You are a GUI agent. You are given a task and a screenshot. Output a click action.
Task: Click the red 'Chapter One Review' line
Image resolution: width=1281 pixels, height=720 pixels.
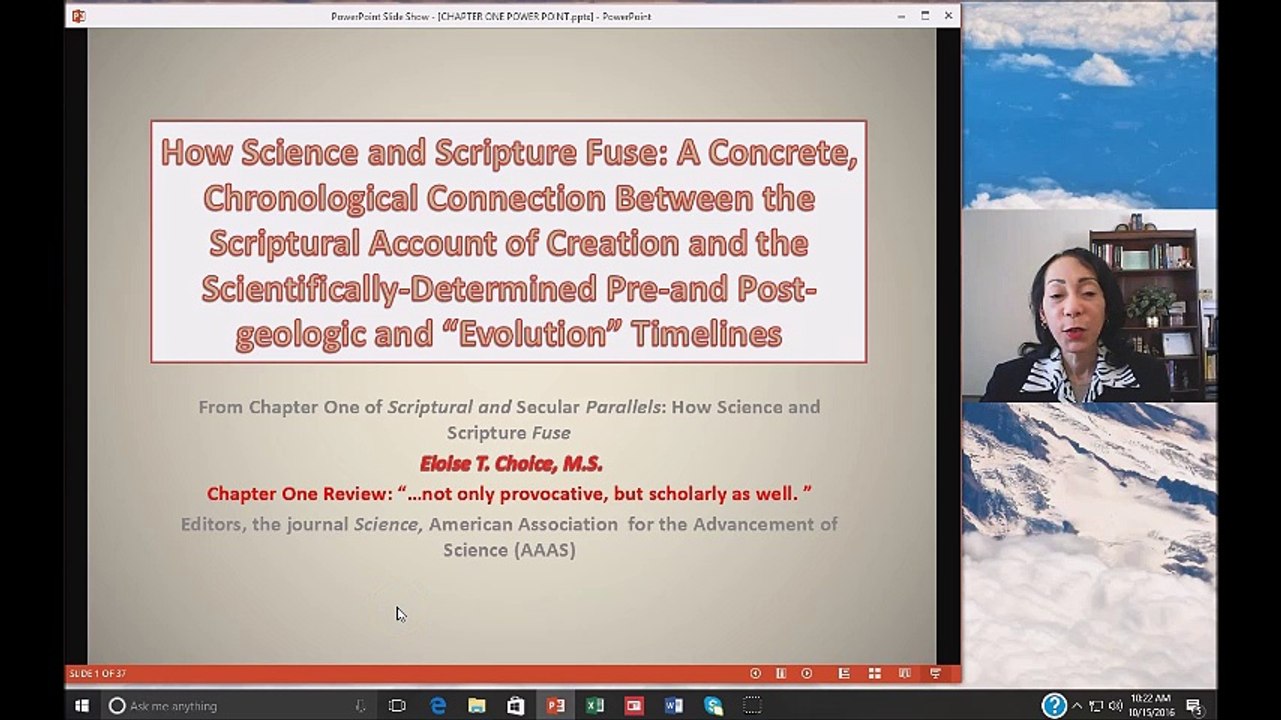509,494
